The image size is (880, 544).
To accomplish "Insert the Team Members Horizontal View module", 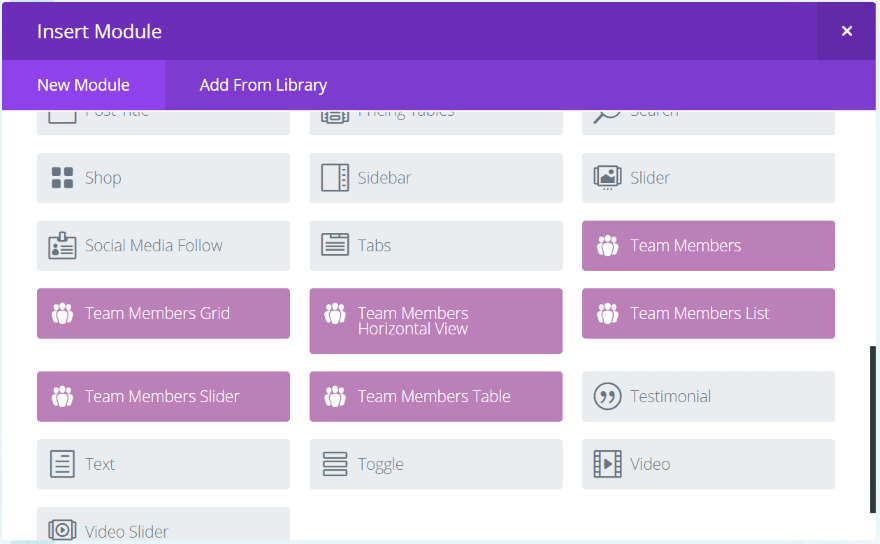I will [436, 321].
